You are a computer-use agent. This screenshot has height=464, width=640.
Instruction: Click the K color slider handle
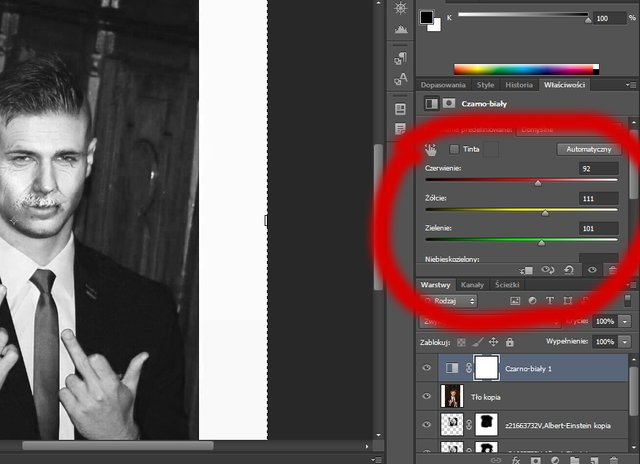pos(588,20)
